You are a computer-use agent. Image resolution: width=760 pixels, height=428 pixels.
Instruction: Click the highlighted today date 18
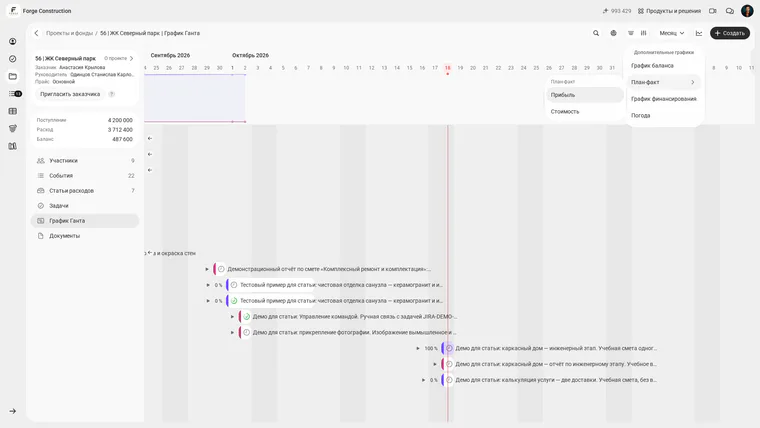coord(447,68)
